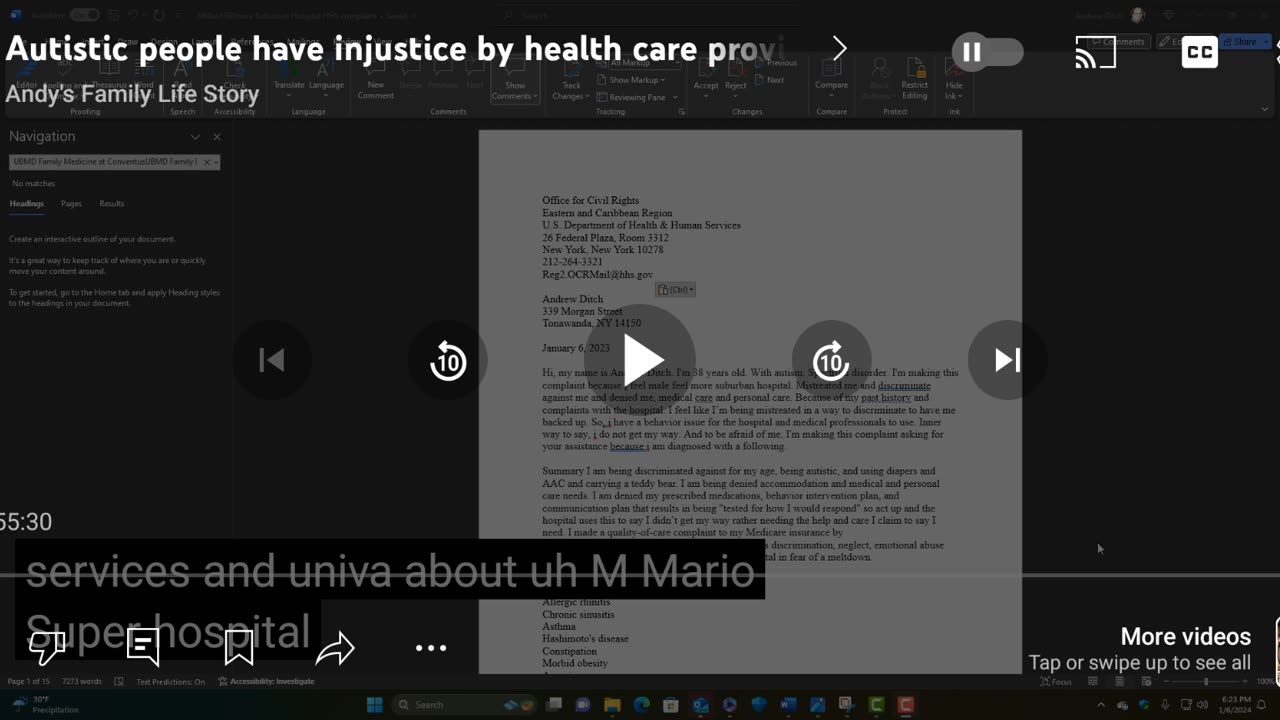Viewport: 1280px width, 720px height.
Task: Adjust the Word zoom slider
Action: [1206, 681]
